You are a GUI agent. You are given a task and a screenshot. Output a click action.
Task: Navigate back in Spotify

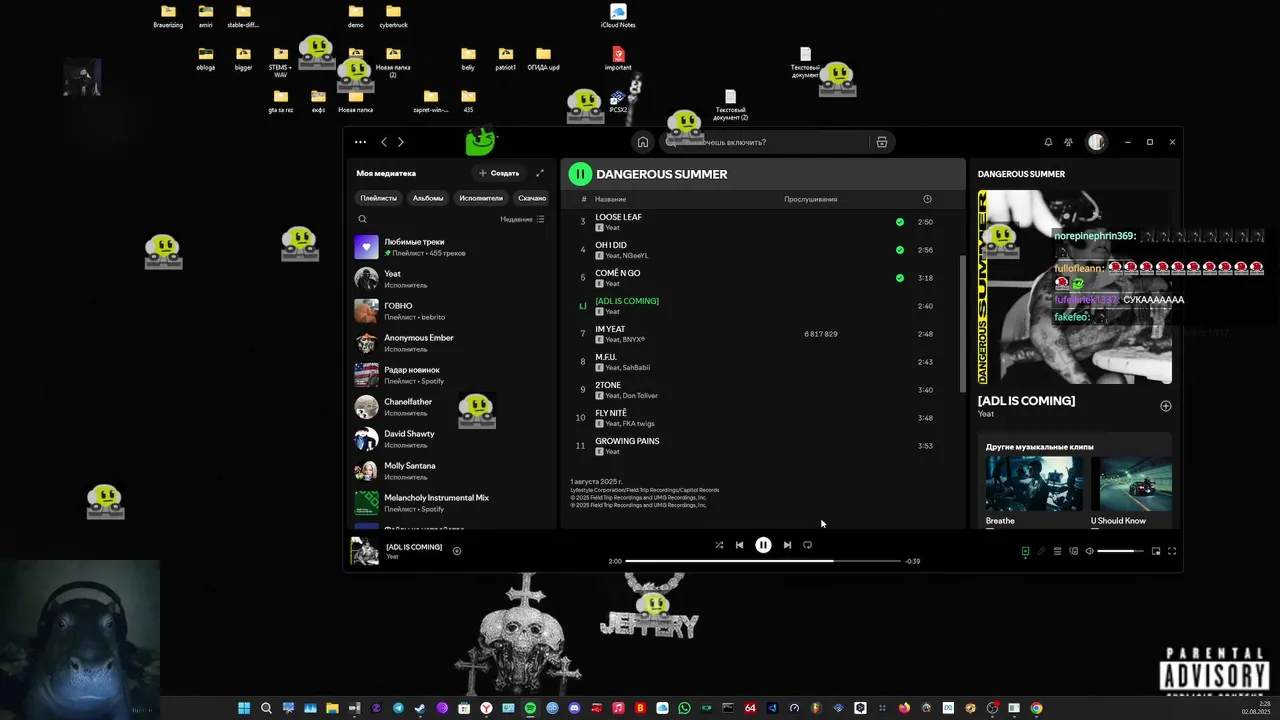coord(384,142)
